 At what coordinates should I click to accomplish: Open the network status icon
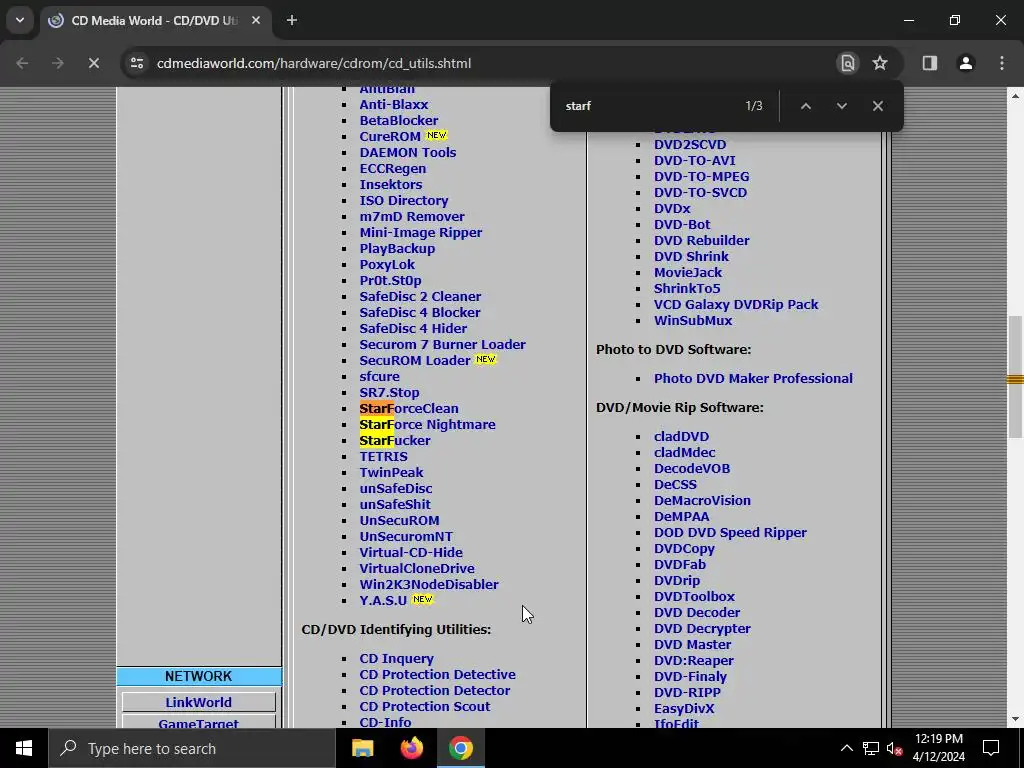(871, 748)
